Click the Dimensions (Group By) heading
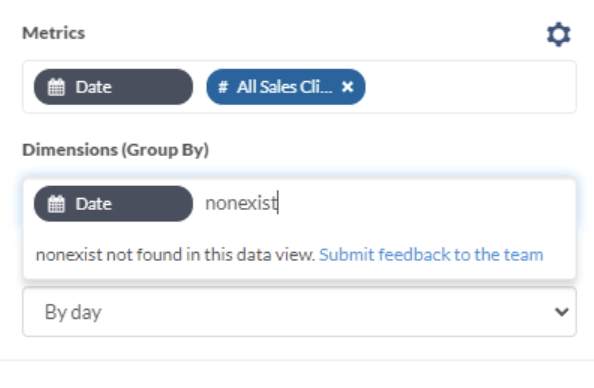594x388 pixels. tap(116, 150)
